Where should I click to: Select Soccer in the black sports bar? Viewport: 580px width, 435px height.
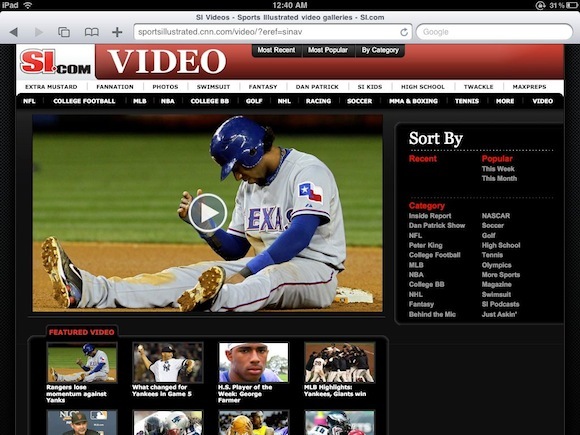(x=360, y=101)
